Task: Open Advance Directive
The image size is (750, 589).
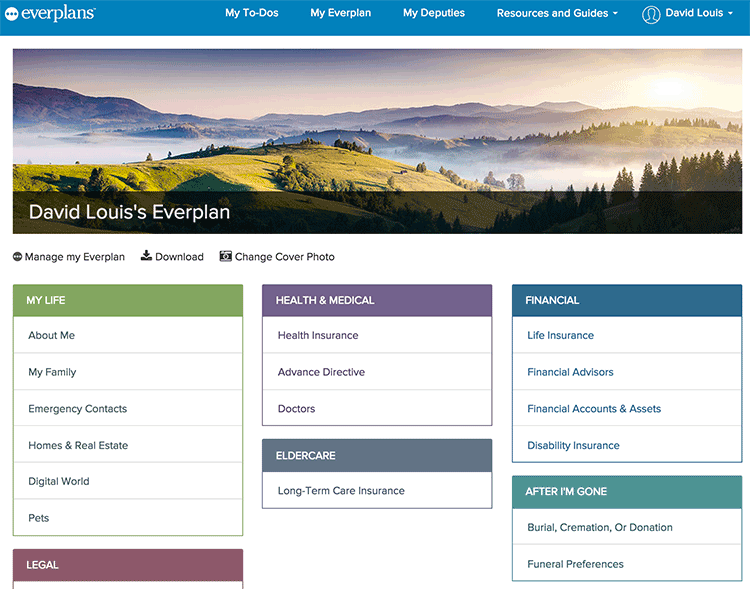Action: pyautogui.click(x=377, y=372)
